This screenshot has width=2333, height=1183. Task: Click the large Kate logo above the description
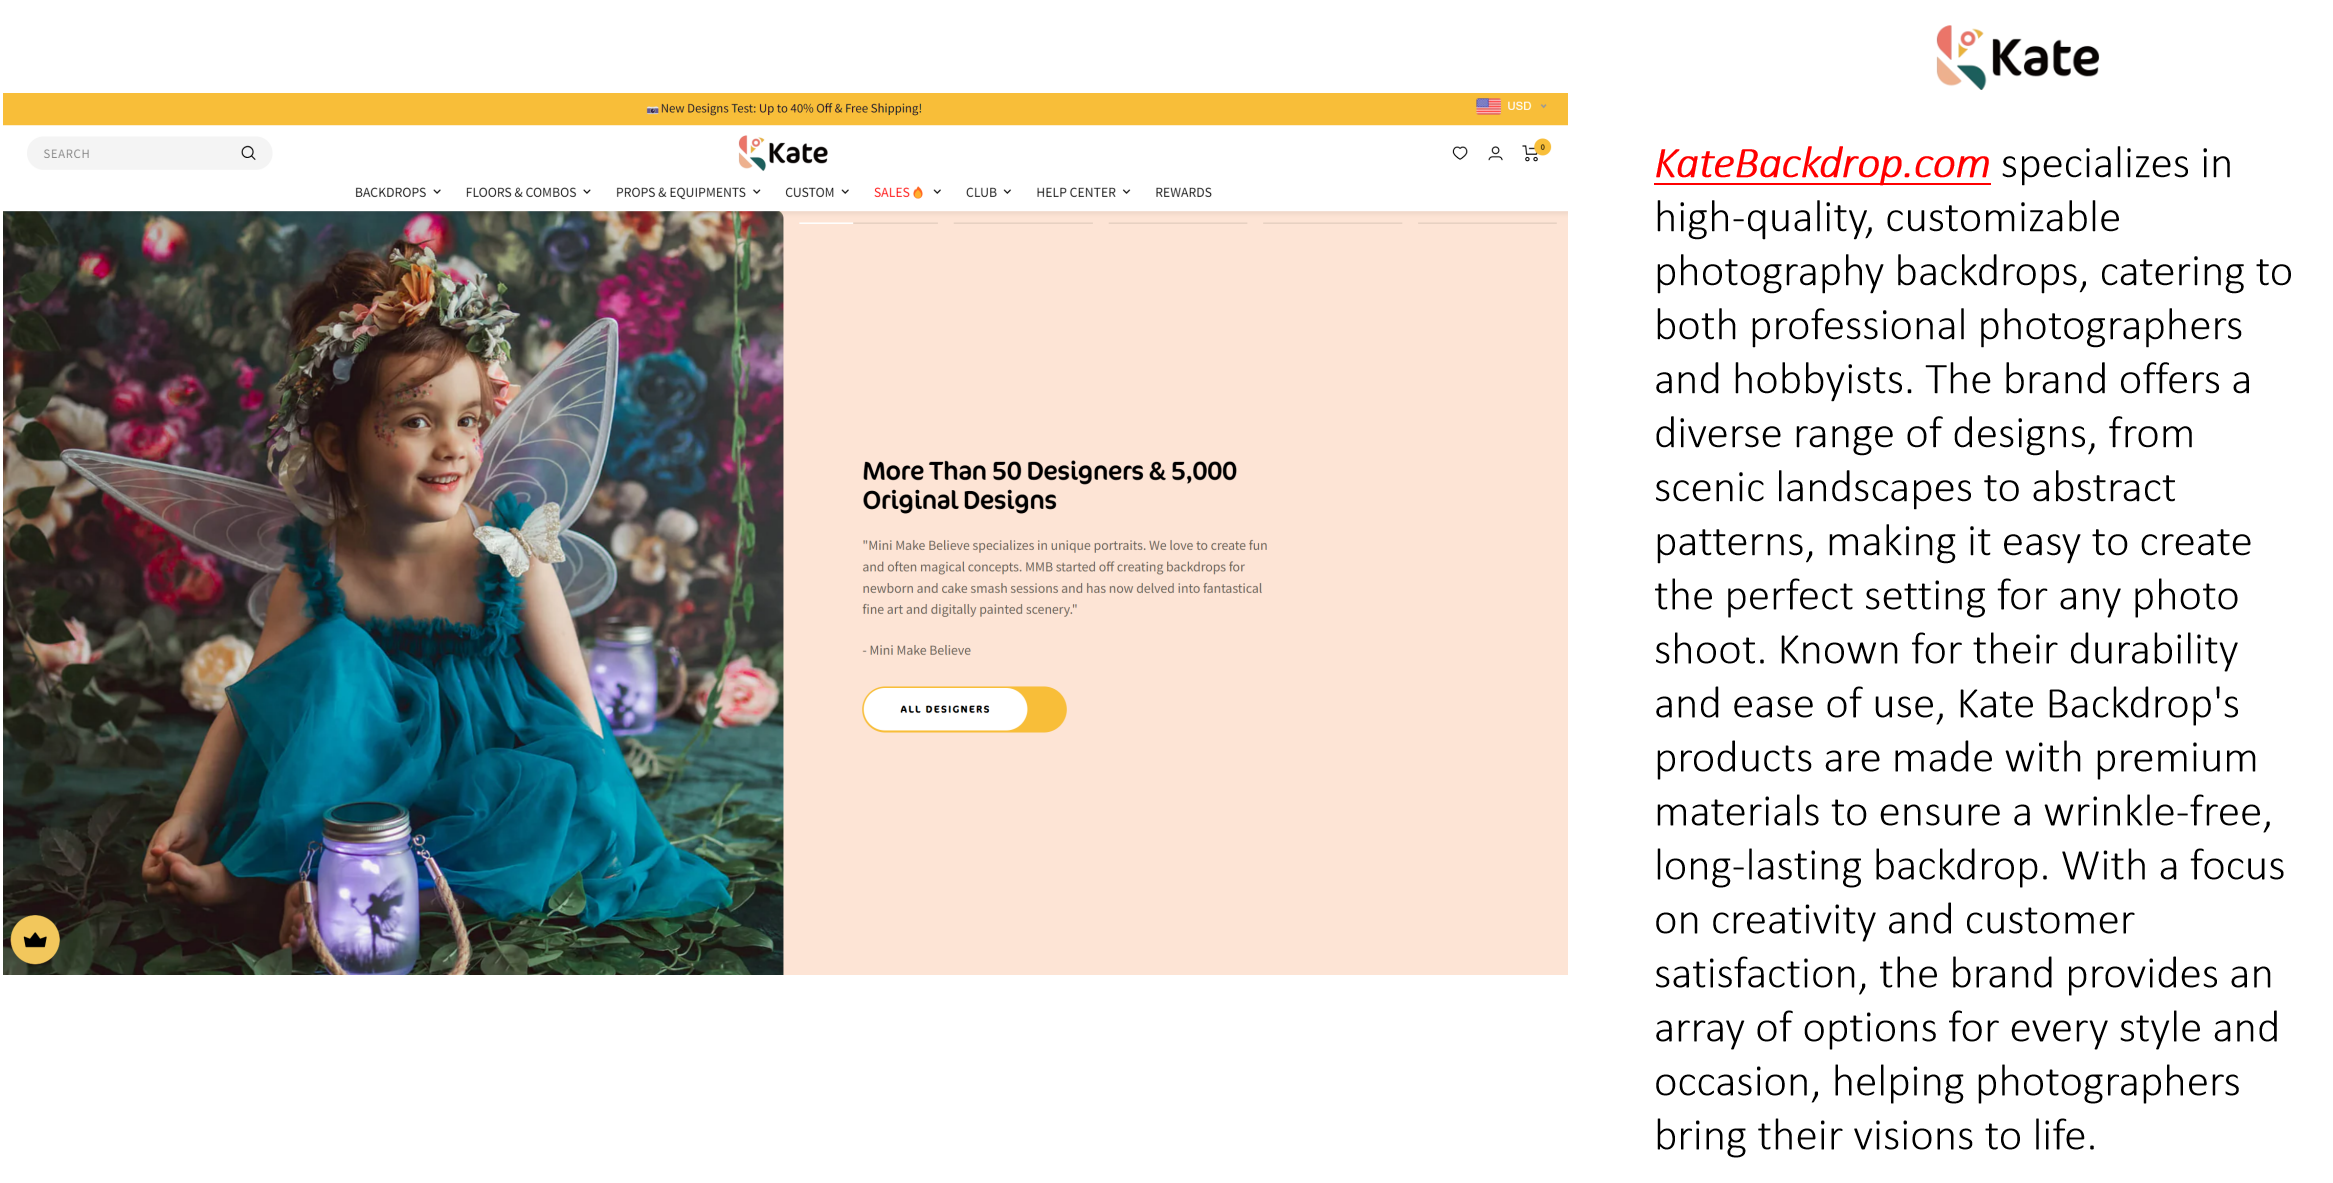click(x=2017, y=58)
